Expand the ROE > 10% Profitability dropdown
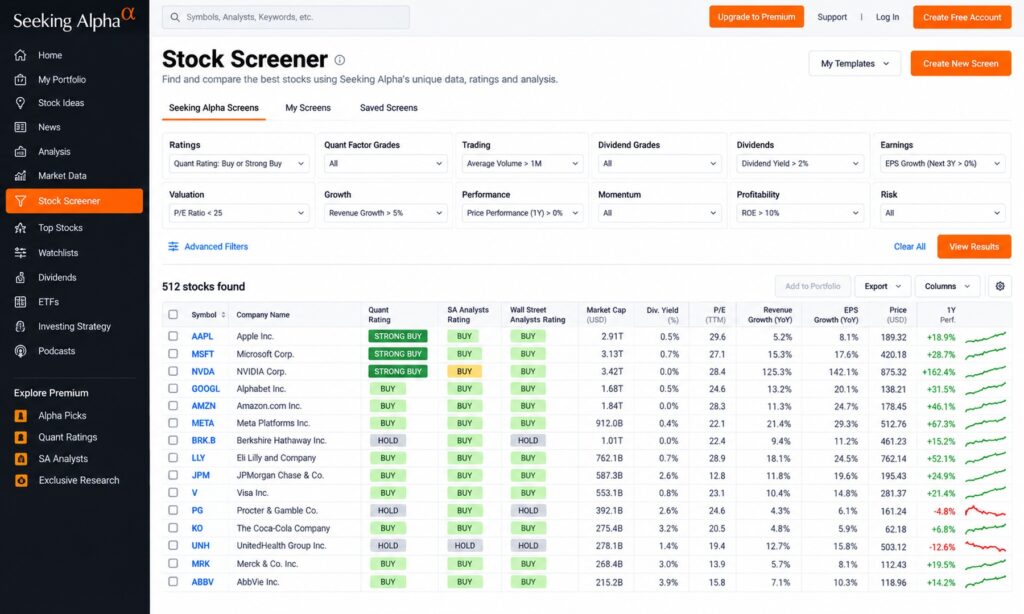1024x614 pixels. 800,213
